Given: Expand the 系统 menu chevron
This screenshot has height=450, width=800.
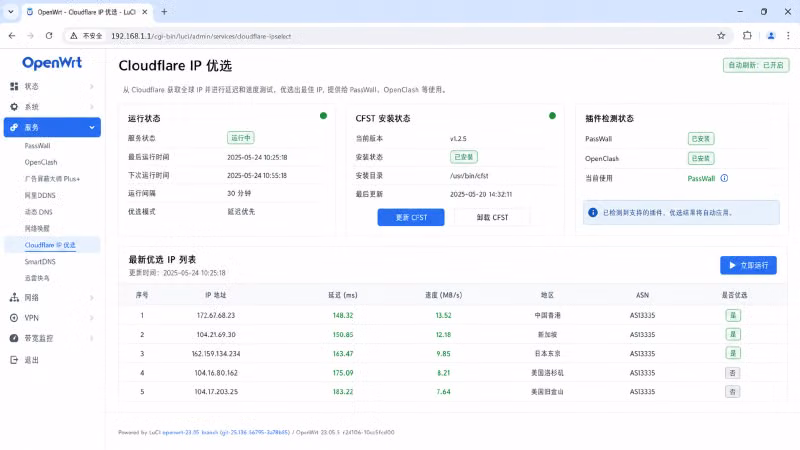Looking at the screenshot, I should click(x=92, y=107).
